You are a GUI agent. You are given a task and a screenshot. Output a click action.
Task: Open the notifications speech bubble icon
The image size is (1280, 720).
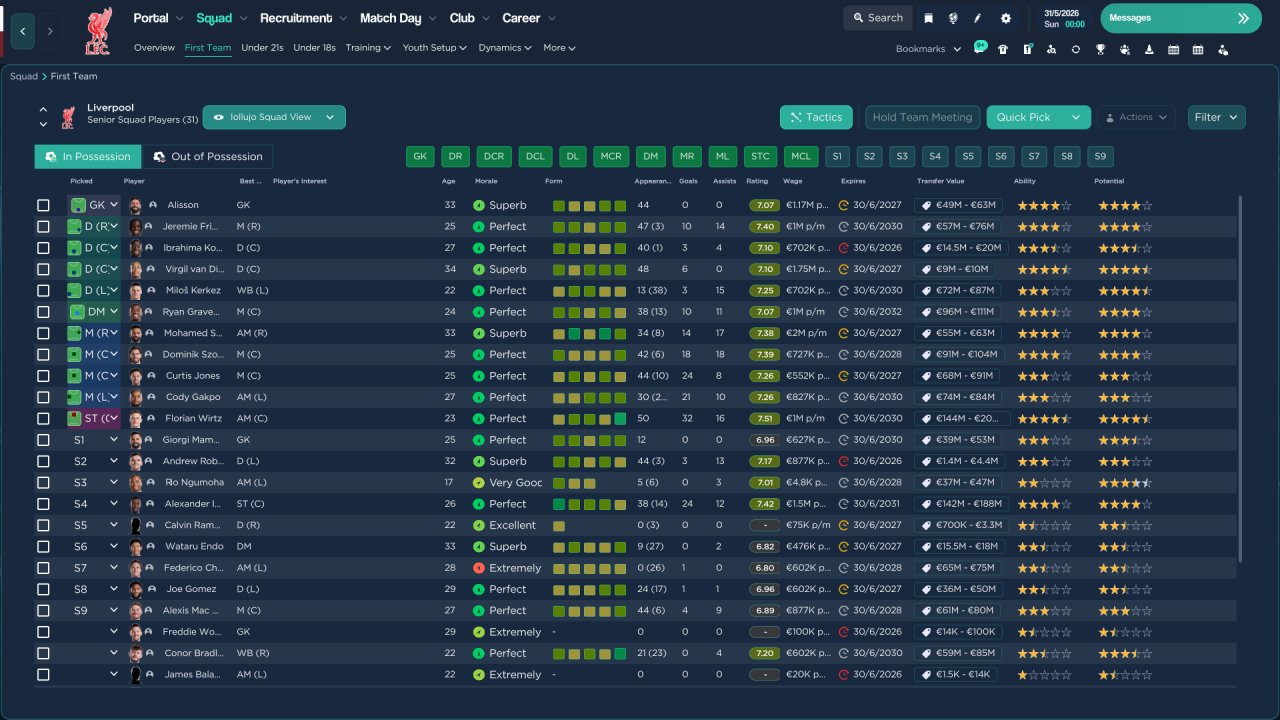tap(980, 49)
